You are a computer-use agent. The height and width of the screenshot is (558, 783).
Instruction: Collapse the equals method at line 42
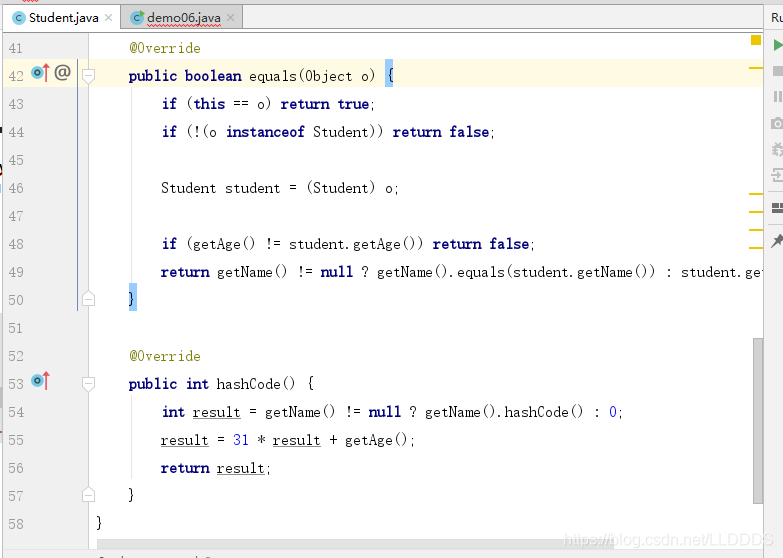coord(88,76)
